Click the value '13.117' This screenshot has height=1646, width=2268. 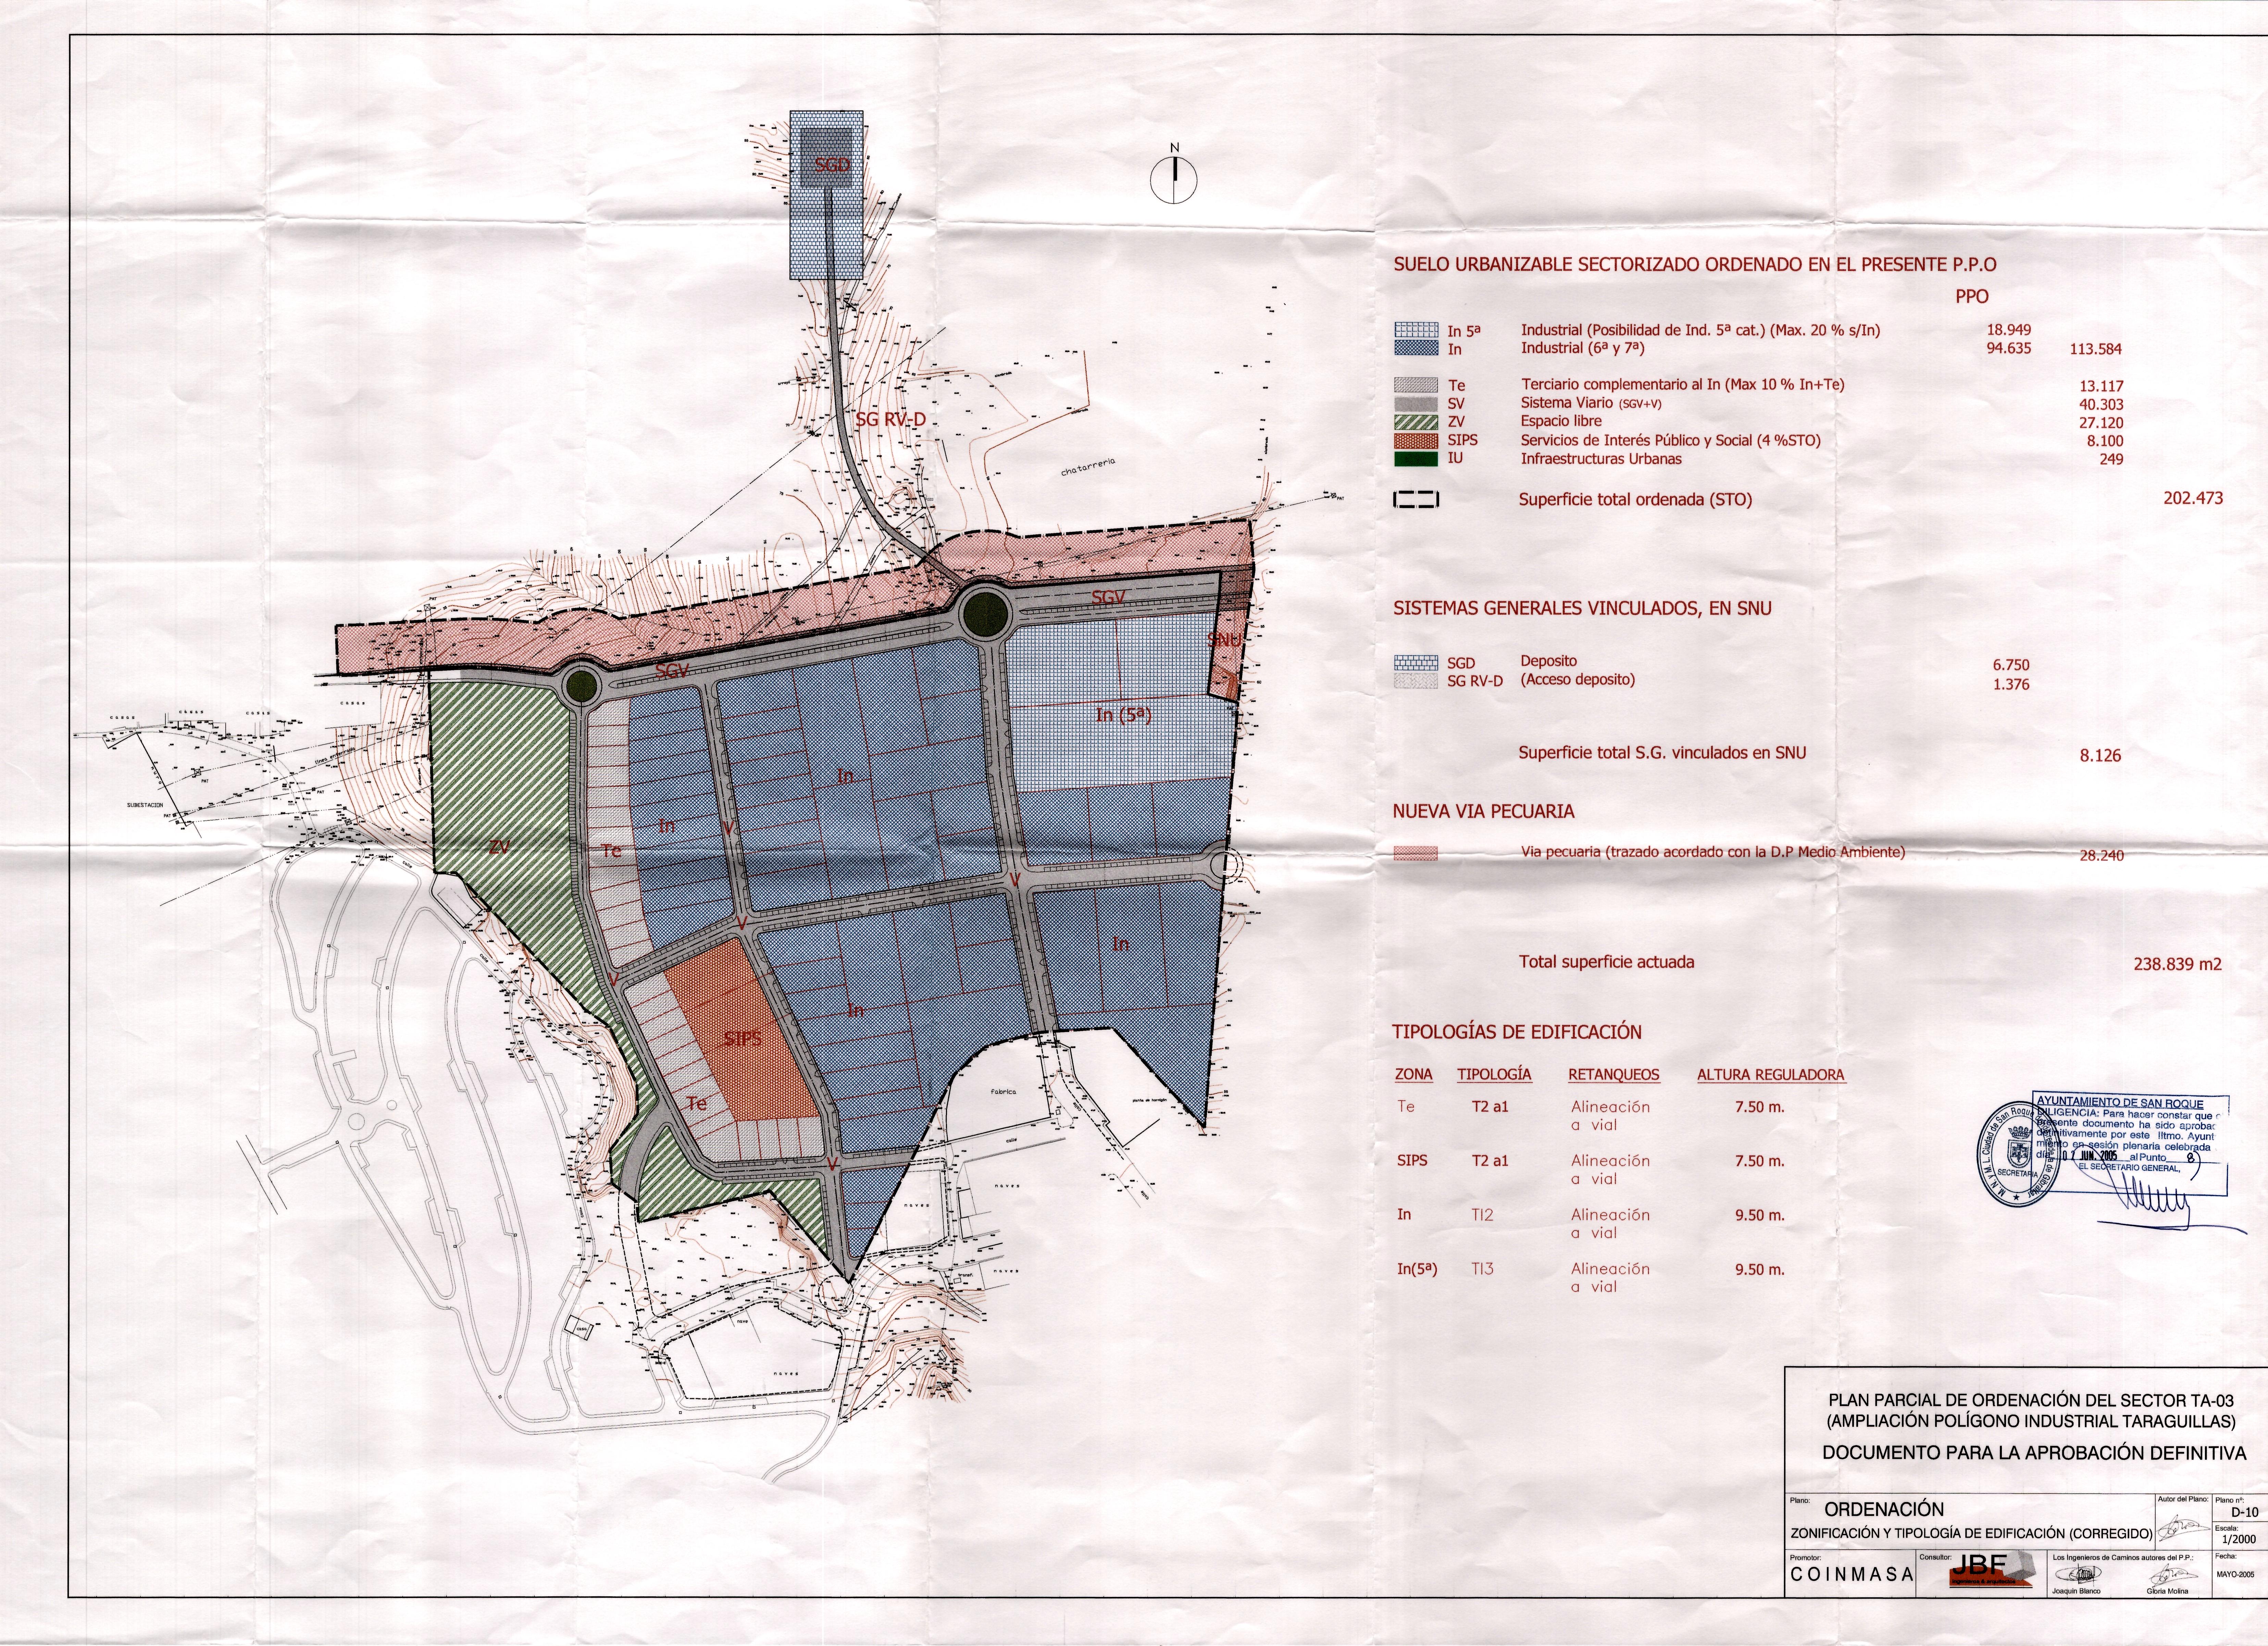2101,386
